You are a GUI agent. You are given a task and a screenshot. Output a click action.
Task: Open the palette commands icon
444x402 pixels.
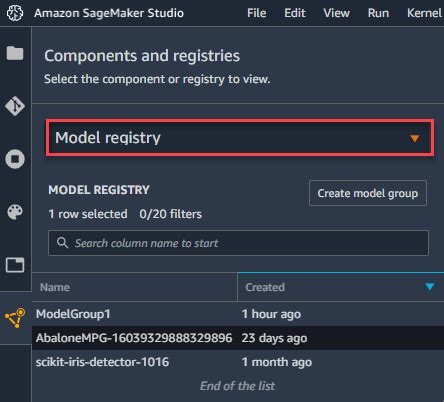click(x=15, y=212)
